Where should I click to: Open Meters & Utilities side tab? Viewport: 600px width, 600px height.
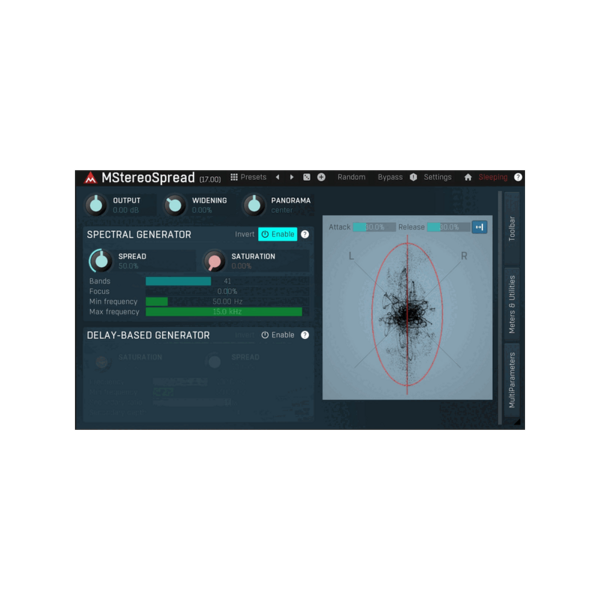pos(512,305)
